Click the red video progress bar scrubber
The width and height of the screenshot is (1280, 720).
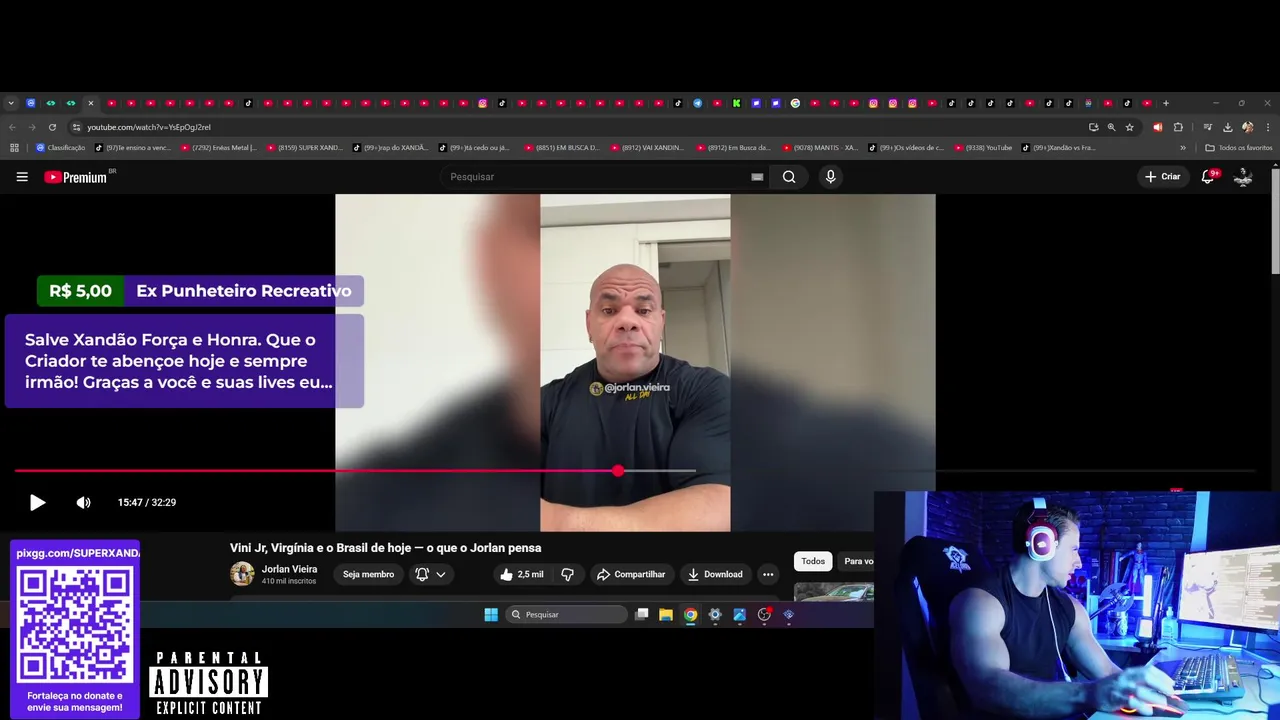618,470
